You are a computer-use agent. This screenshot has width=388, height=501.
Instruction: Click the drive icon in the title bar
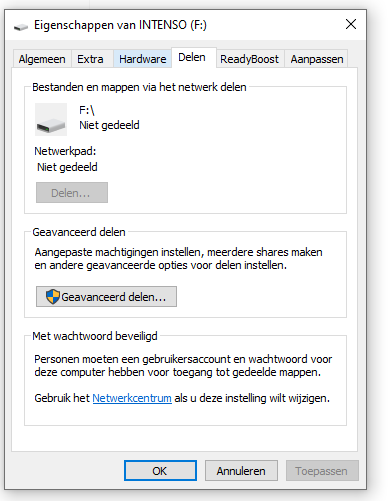[x=21, y=27]
